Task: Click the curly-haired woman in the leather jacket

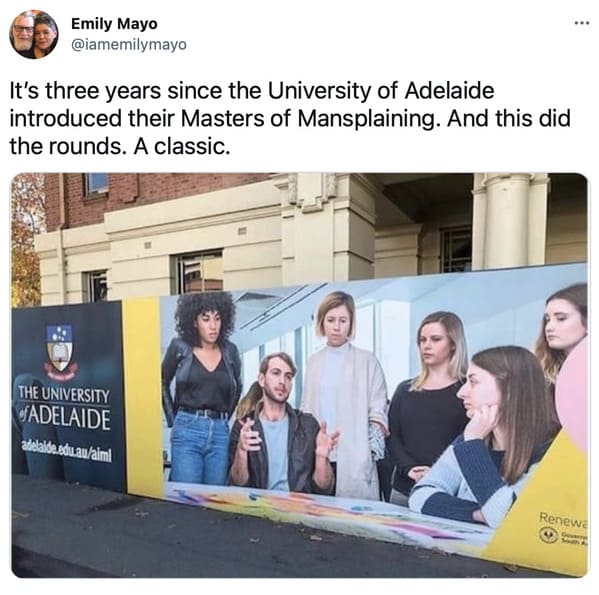Action: [x=201, y=388]
